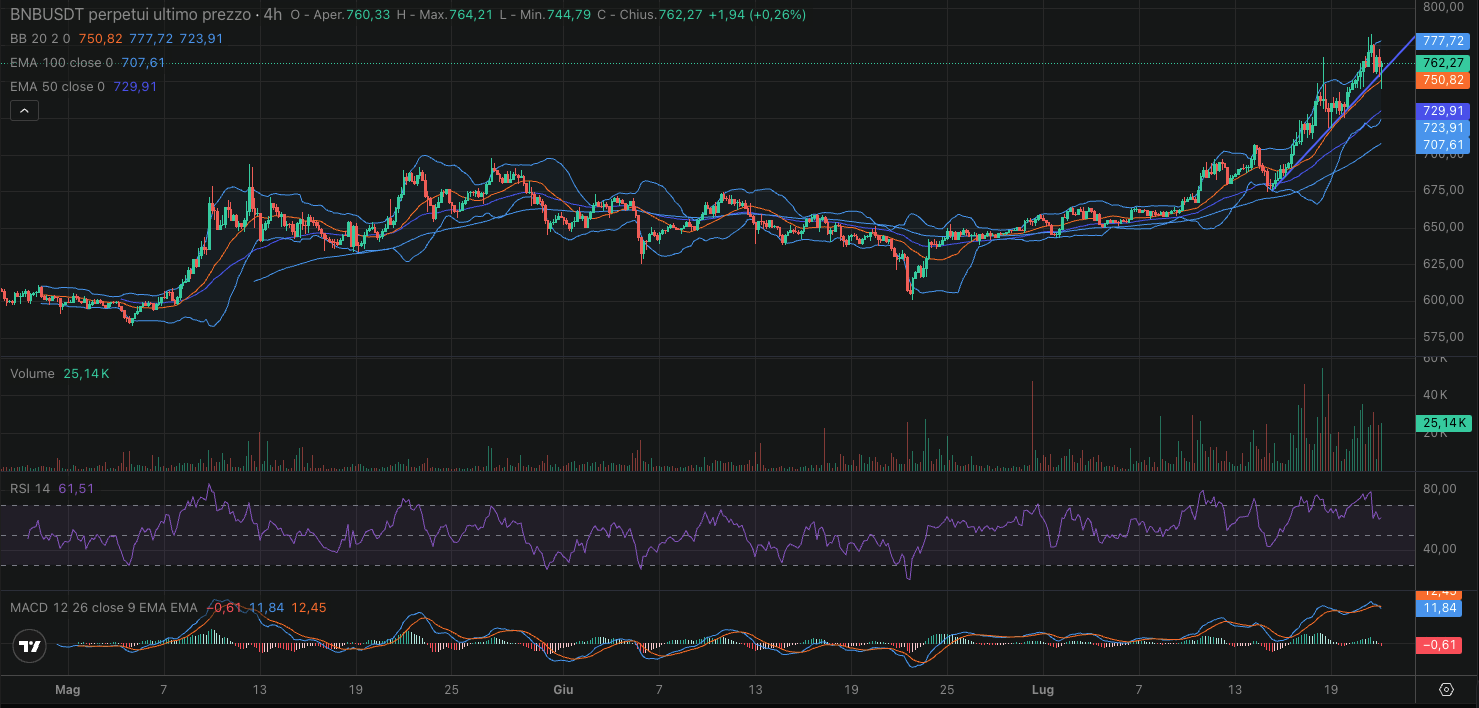The image size is (1479, 708).
Task: Click the 25,14 K value in Volume legend
Action: point(86,373)
